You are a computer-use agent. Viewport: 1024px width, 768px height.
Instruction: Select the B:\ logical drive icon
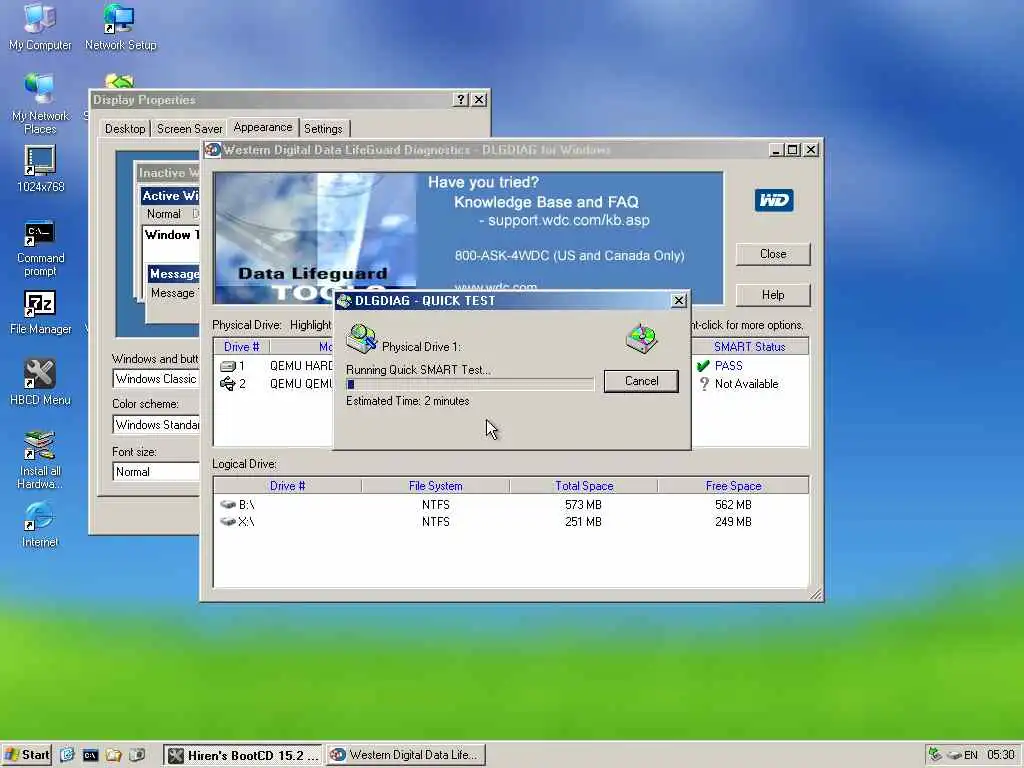227,505
